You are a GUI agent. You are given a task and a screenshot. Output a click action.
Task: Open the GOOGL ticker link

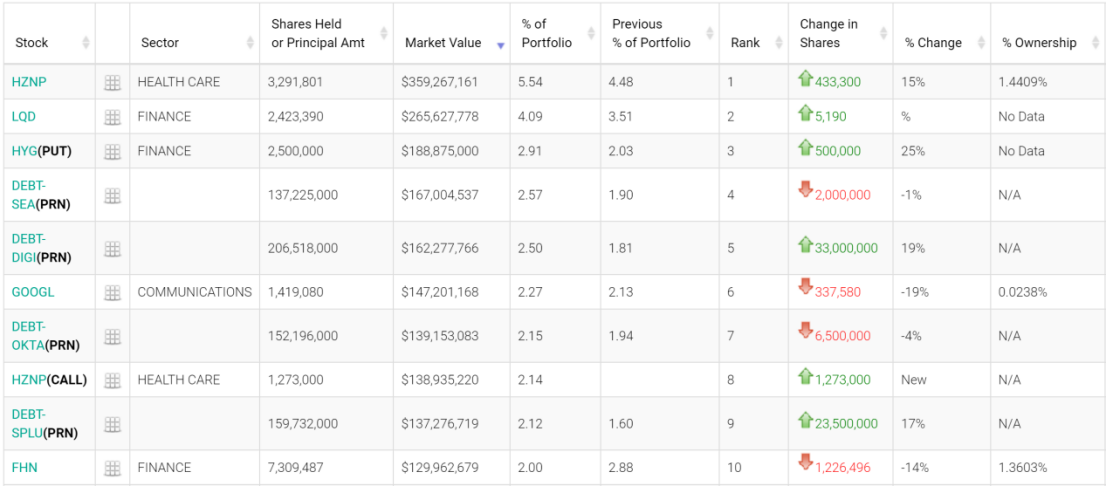[33, 293]
